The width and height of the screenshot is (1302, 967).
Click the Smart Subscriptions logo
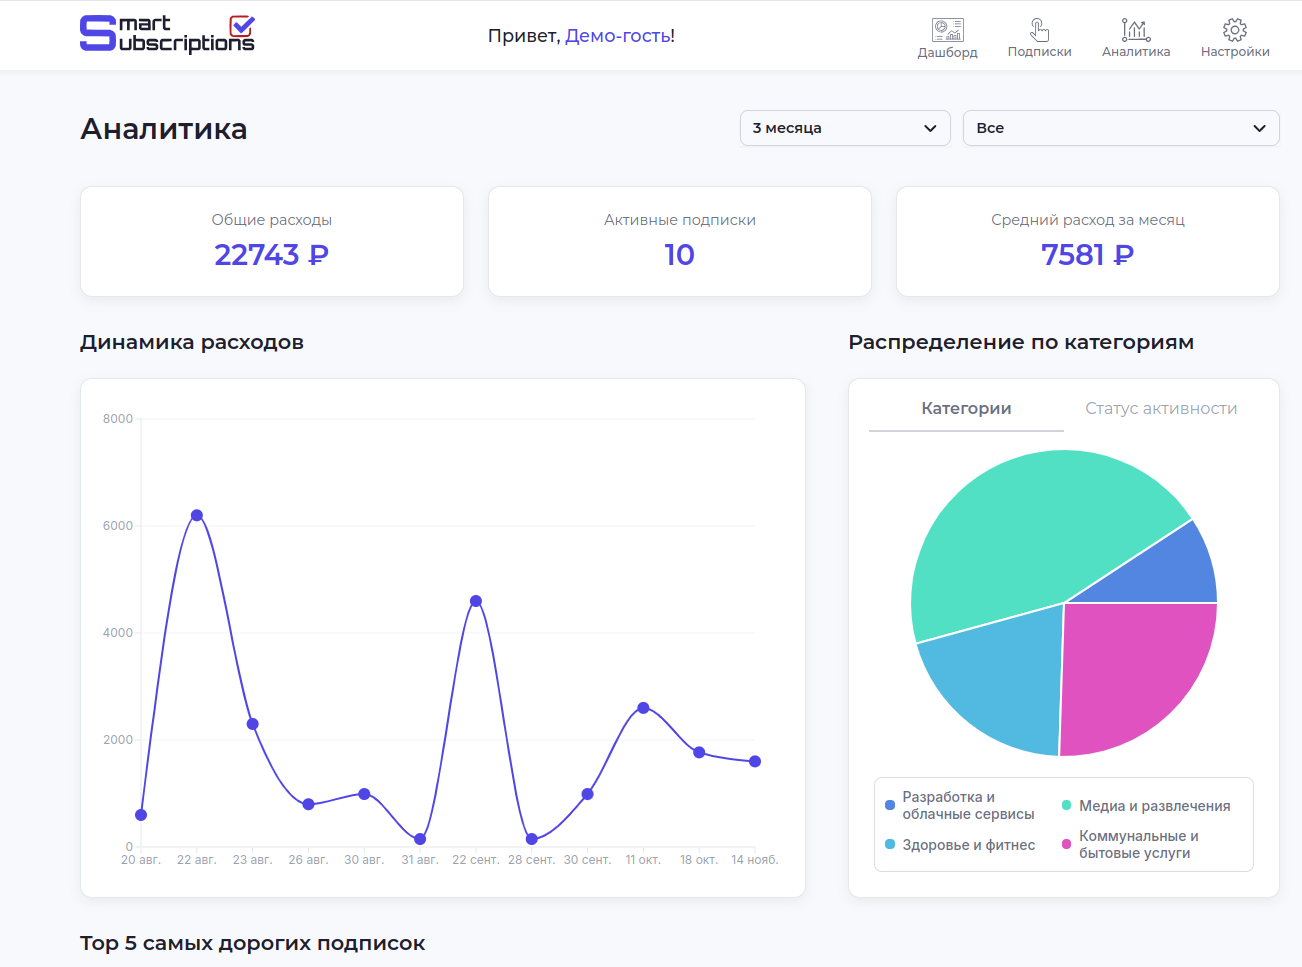[x=167, y=33]
